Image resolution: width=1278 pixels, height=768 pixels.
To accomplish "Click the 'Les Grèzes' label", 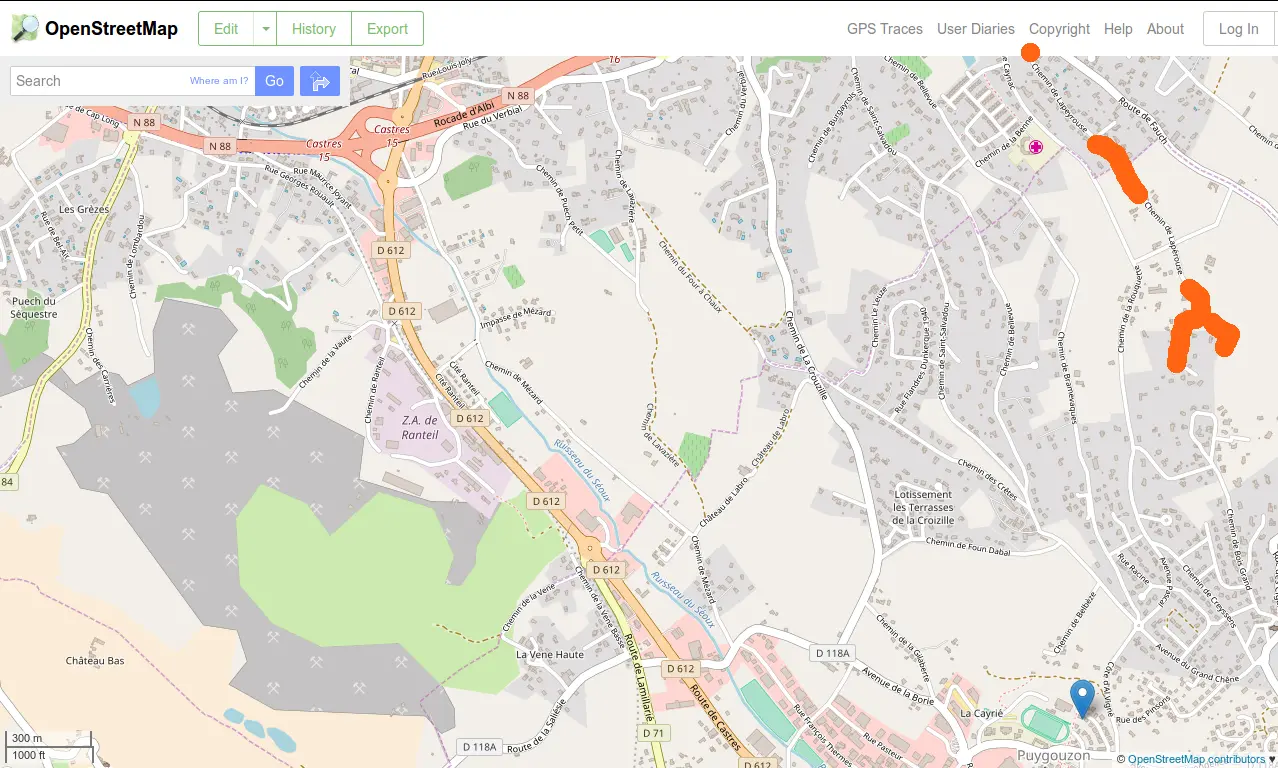I will tap(84, 209).
